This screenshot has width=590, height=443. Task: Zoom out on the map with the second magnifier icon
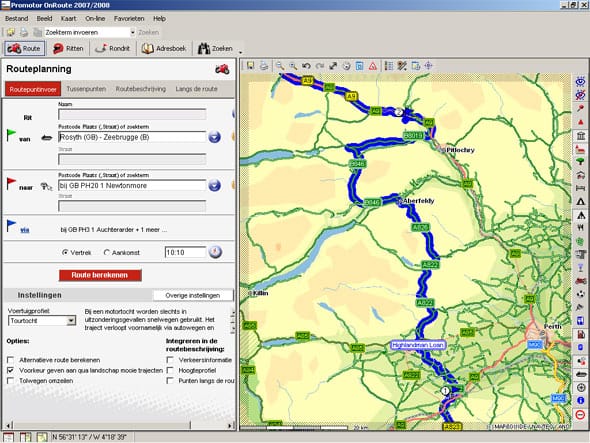293,66
